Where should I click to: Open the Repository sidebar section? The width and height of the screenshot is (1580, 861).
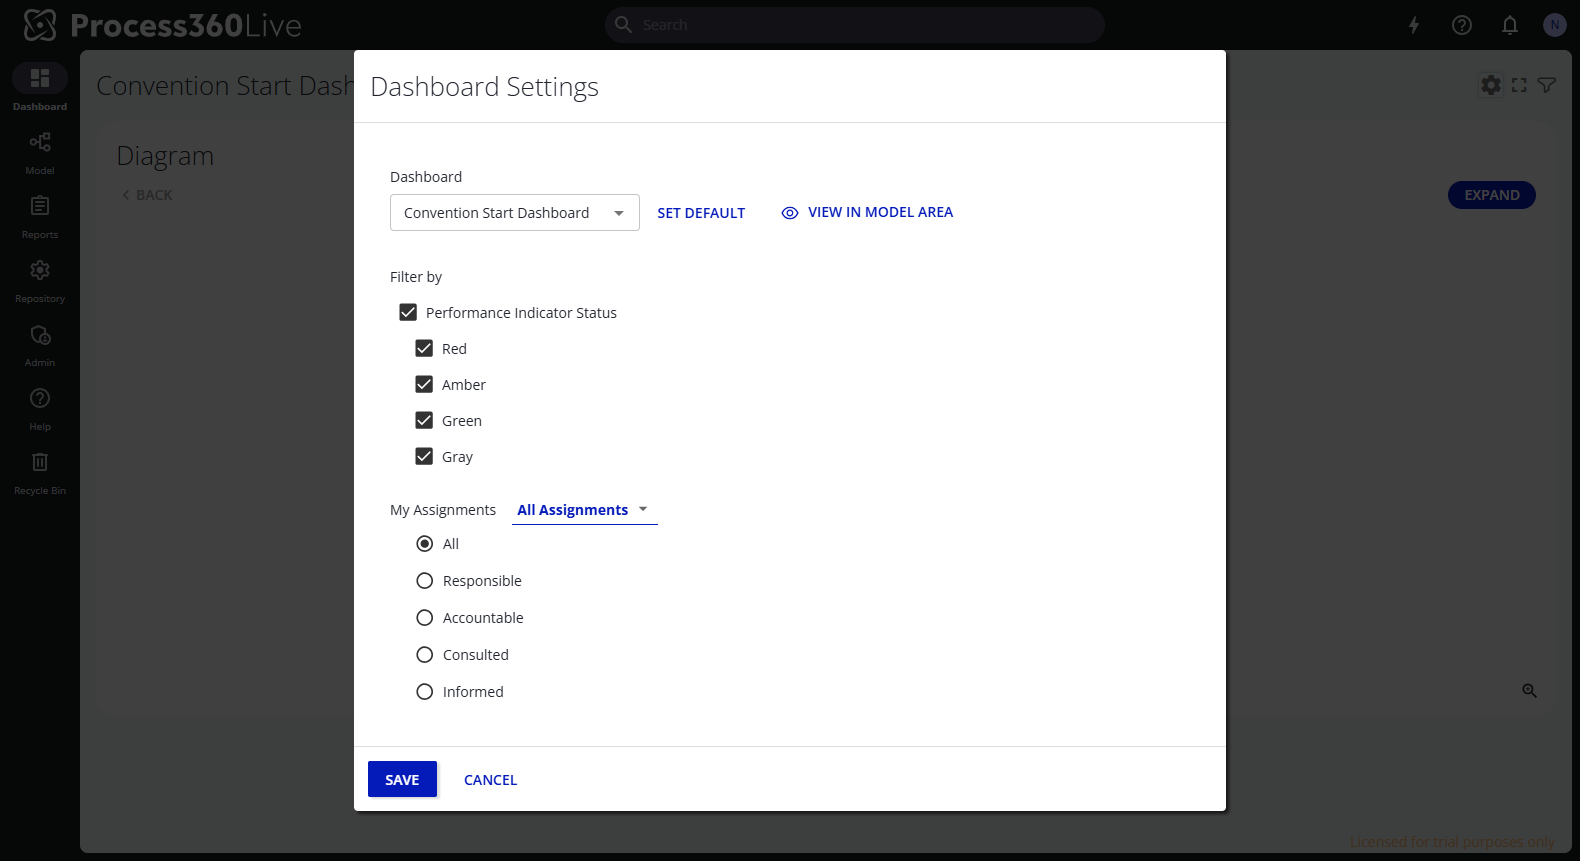point(40,280)
